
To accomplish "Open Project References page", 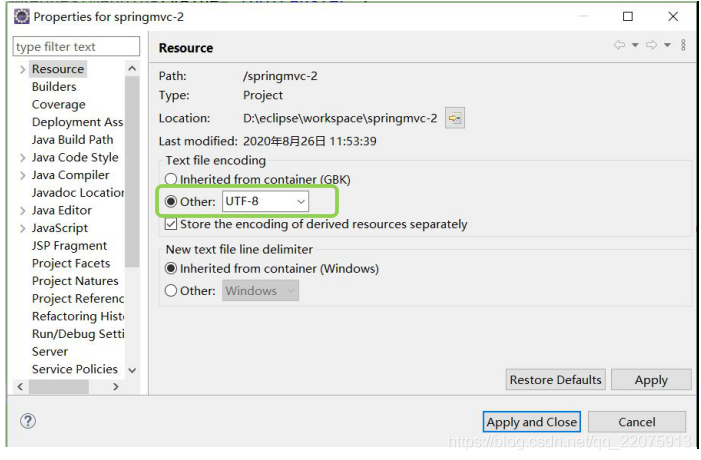I will pyautogui.click(x=78, y=299).
